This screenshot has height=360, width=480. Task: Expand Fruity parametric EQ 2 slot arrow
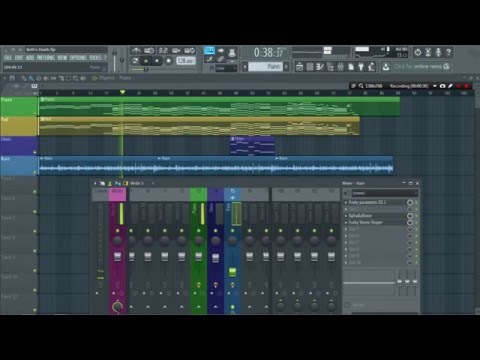(x=346, y=202)
